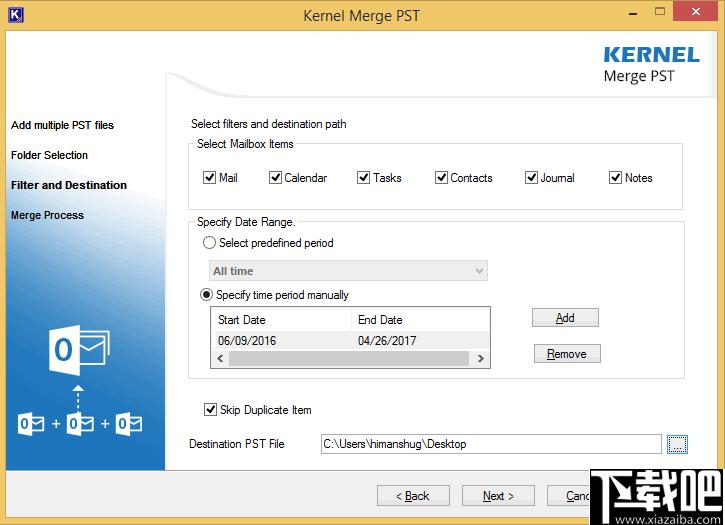Click the Cancel button

569,496
